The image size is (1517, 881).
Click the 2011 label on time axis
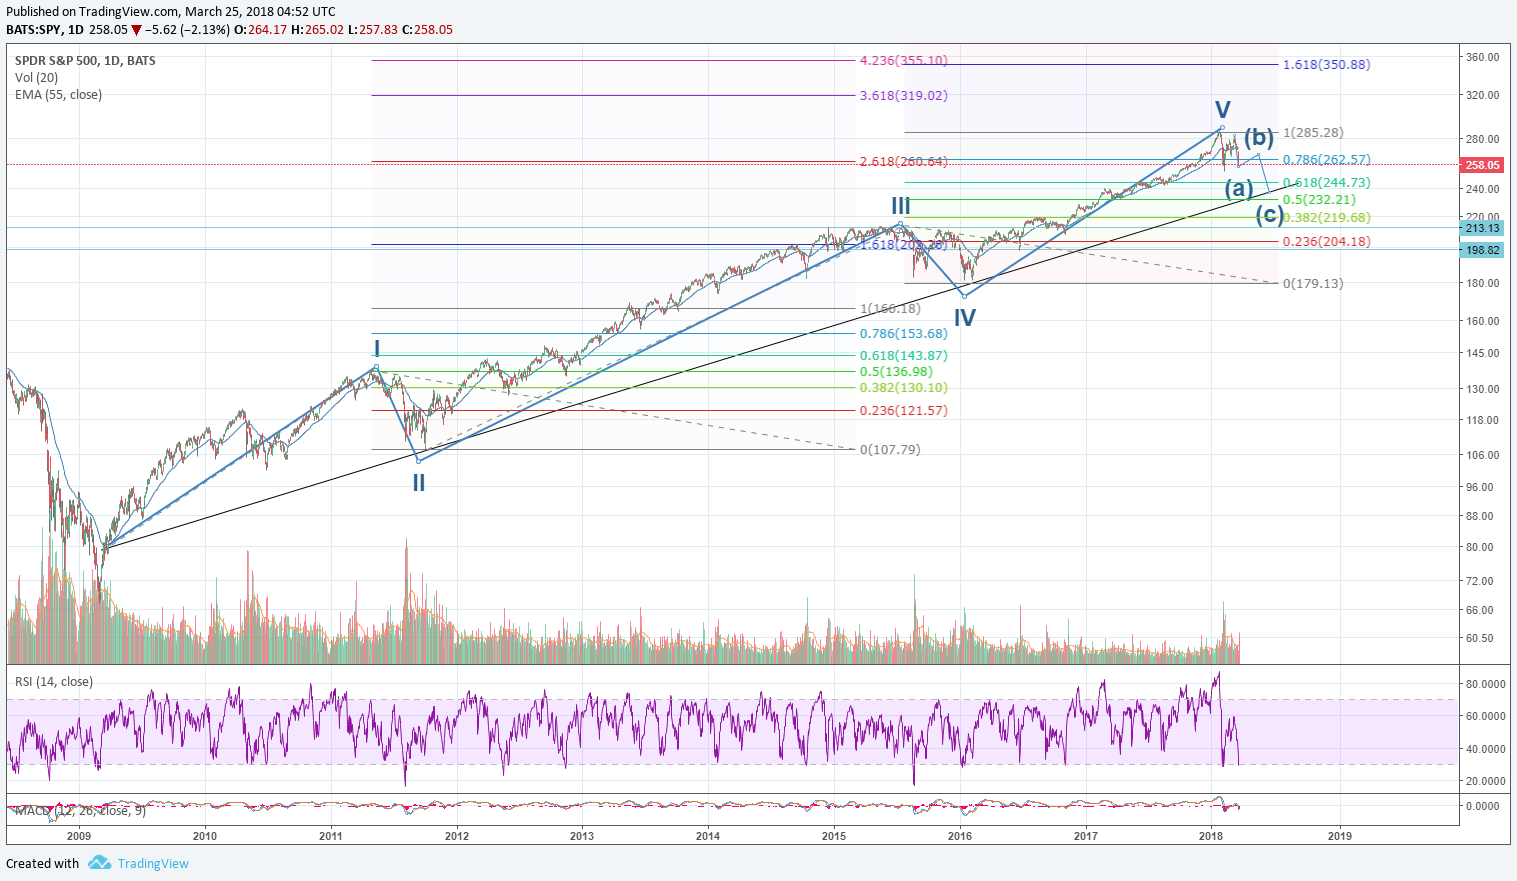(x=330, y=837)
